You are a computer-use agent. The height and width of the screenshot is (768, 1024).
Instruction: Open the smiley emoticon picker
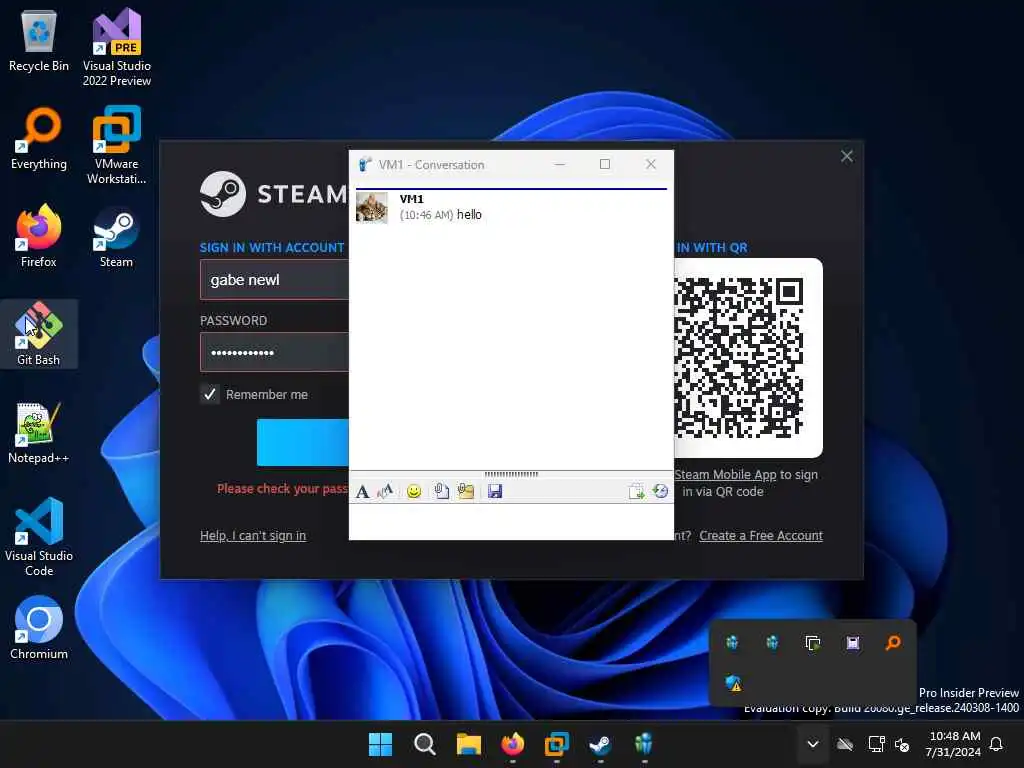[414, 491]
